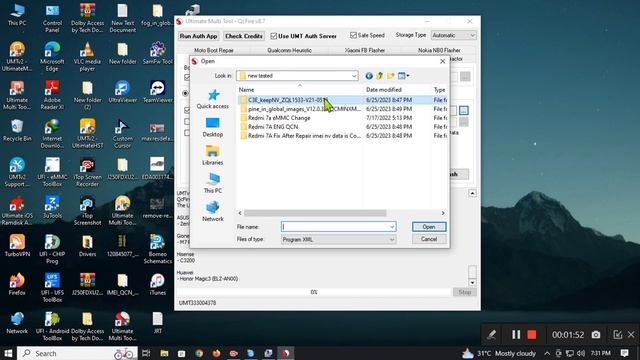Select Quick access in places bar
This screenshot has height=360, width=640.
213,100
